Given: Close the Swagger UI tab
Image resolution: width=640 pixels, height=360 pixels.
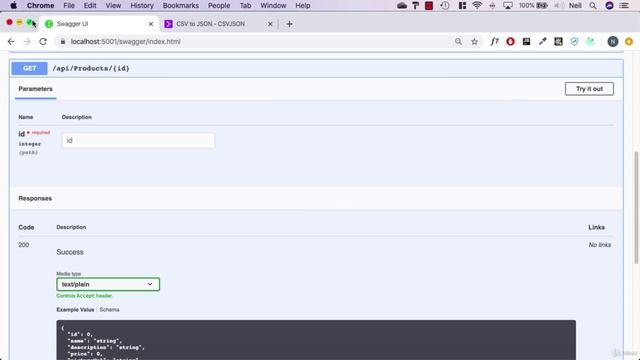Looking at the screenshot, I should click(x=151, y=24).
